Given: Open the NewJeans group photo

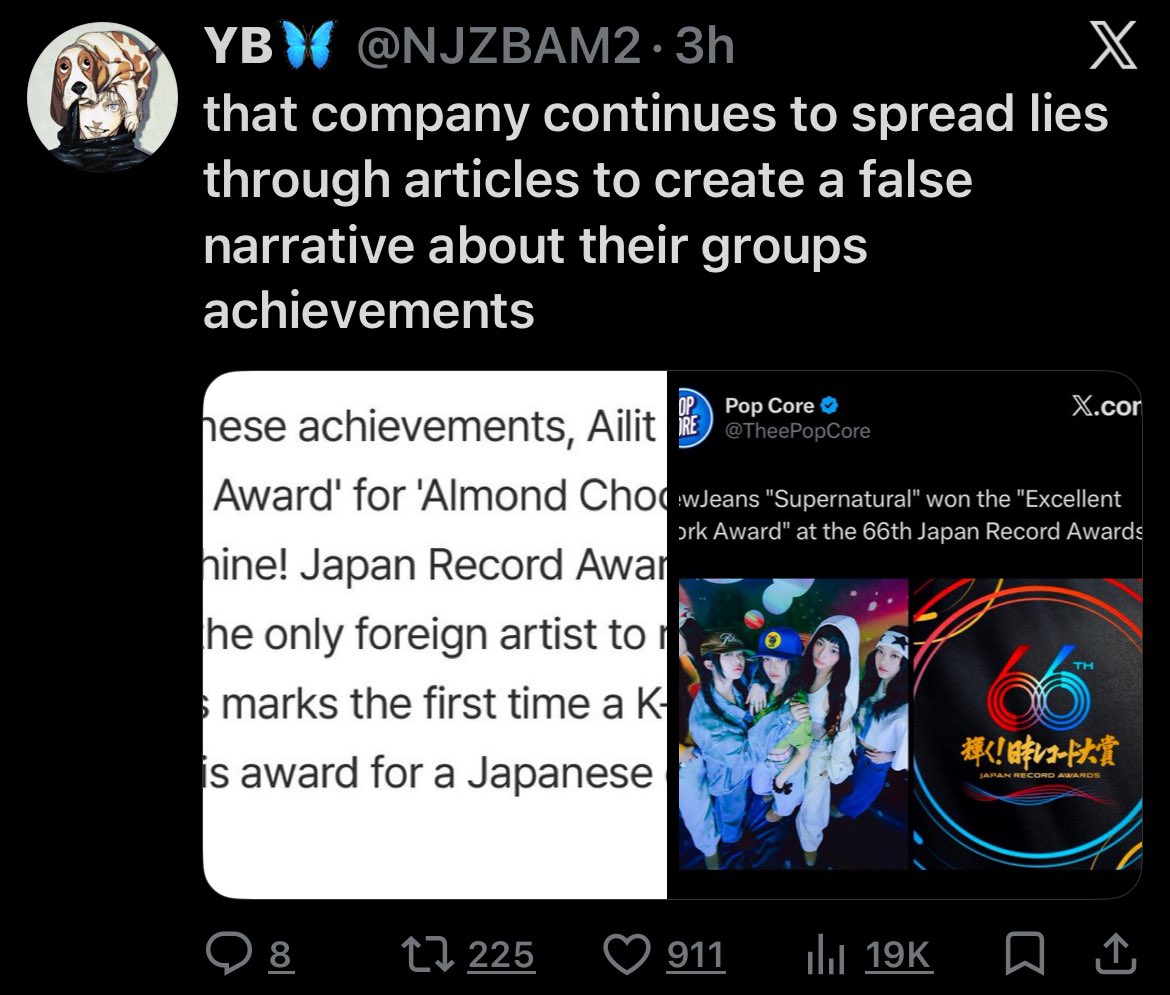Looking at the screenshot, I should click(793, 723).
